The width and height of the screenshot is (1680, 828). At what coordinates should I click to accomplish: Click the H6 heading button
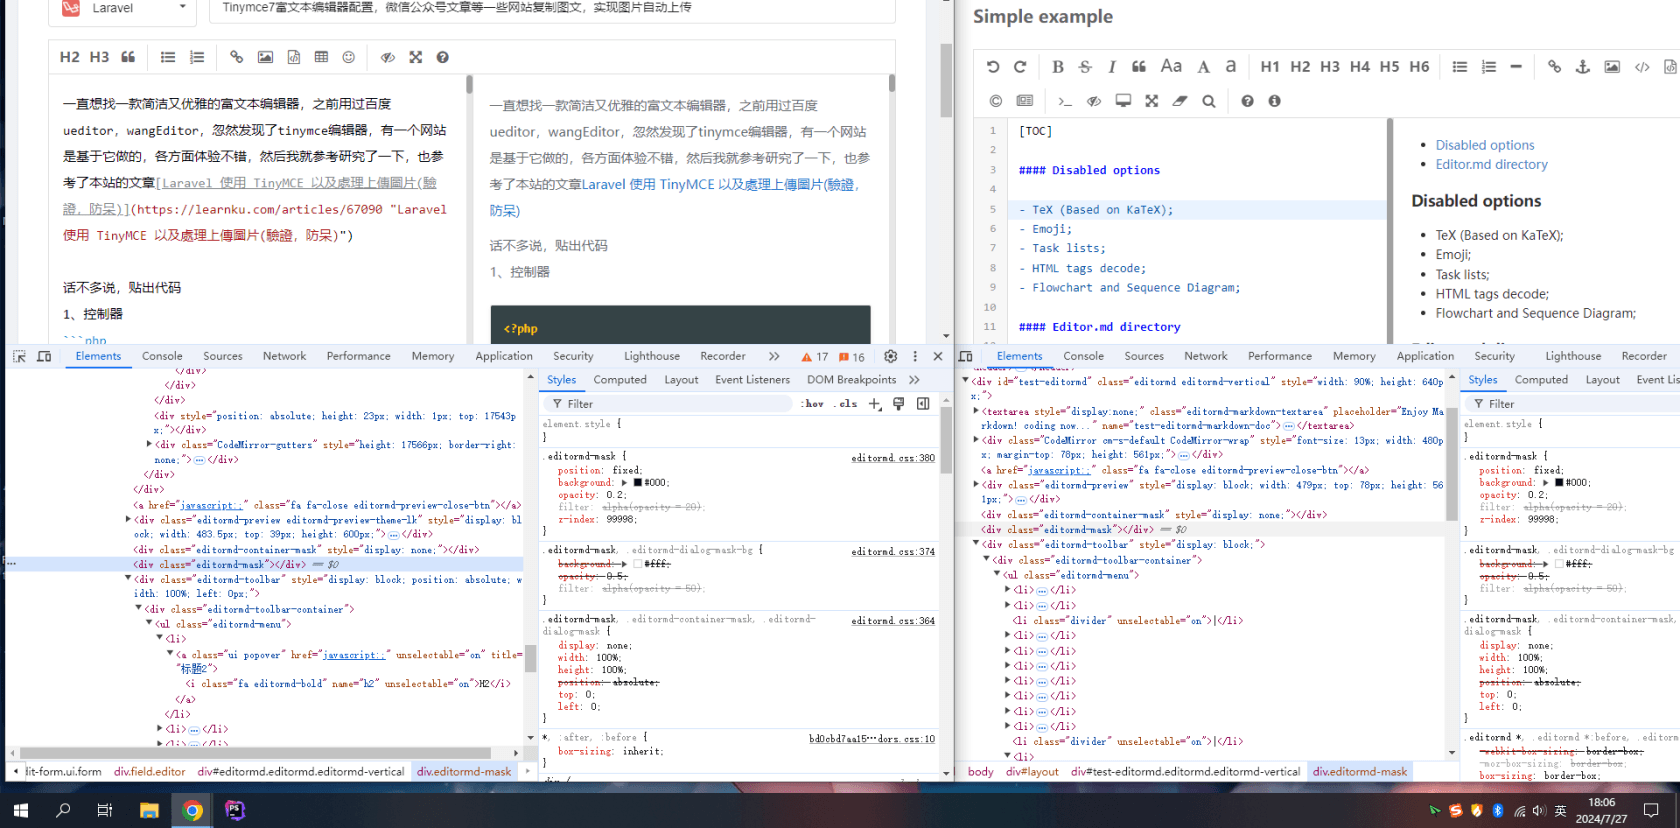[x=1419, y=67]
